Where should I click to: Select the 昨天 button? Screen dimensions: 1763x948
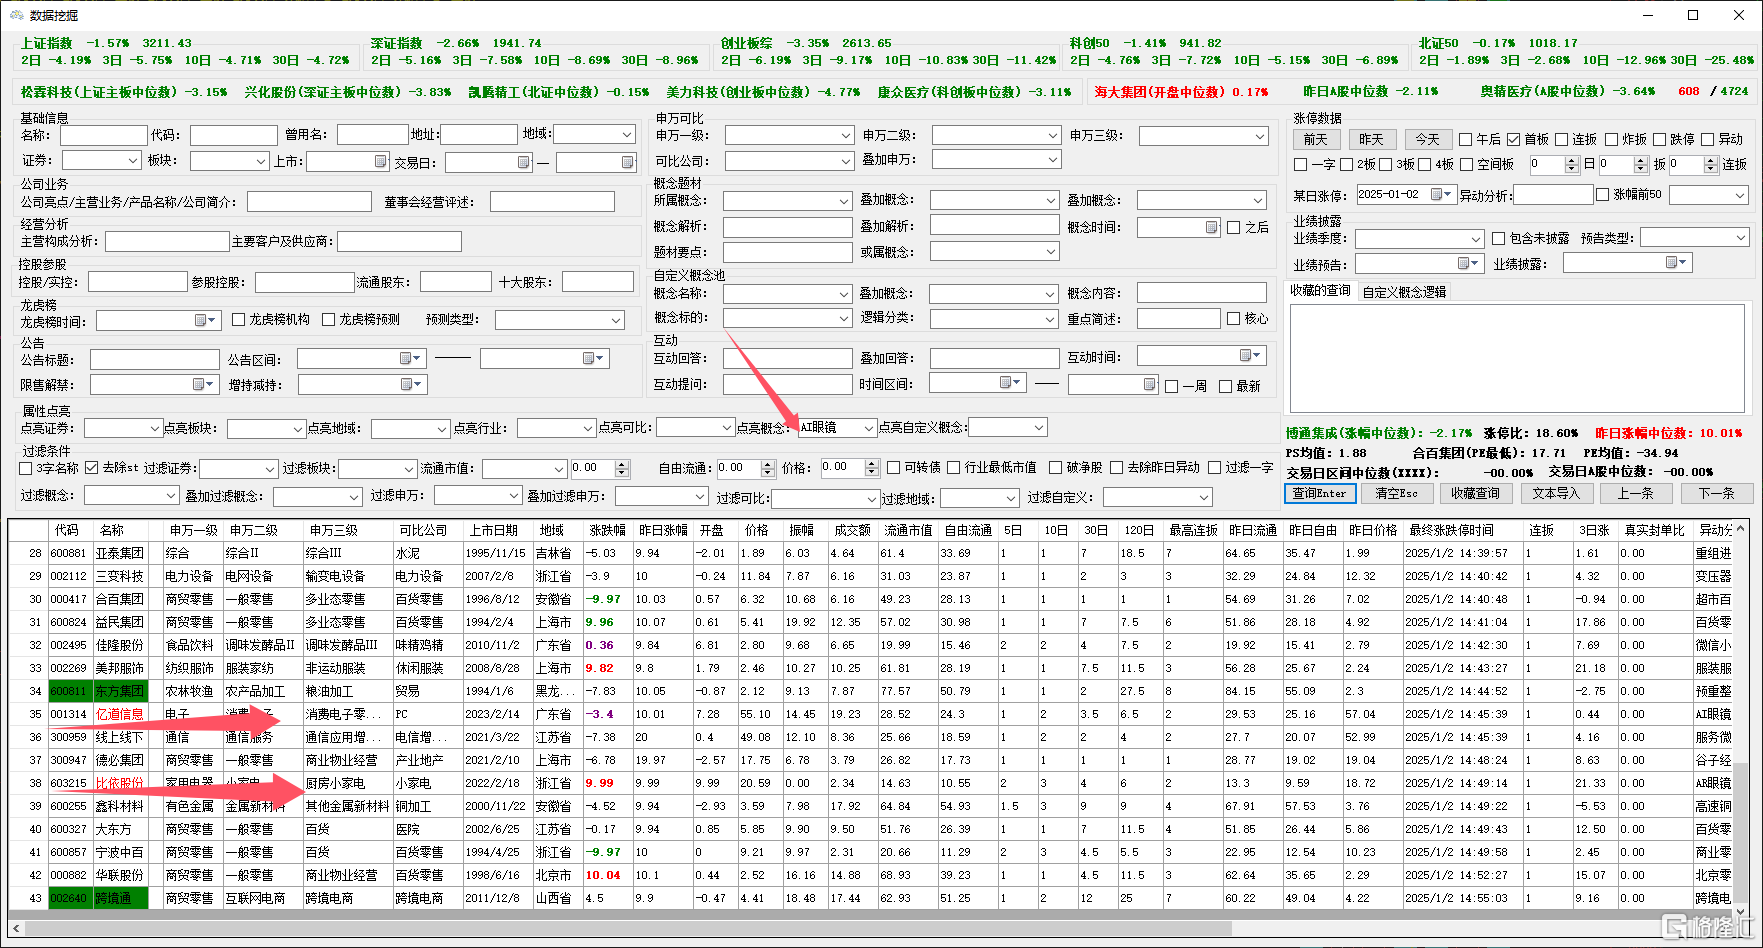pos(1371,140)
